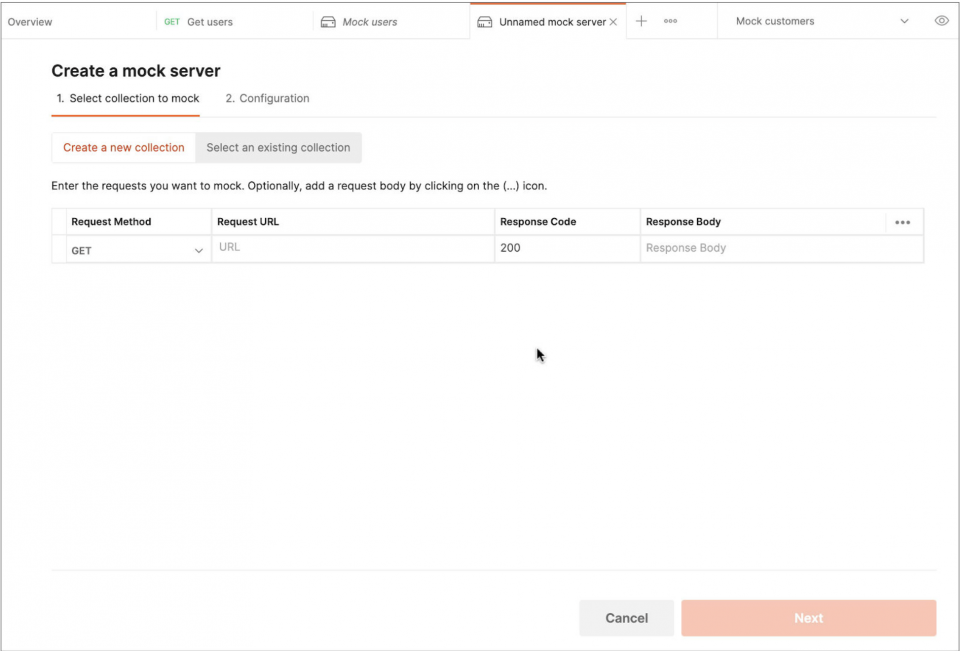Screen dimensions: 960x651
Task: Click the Next button
Action: tap(808, 617)
